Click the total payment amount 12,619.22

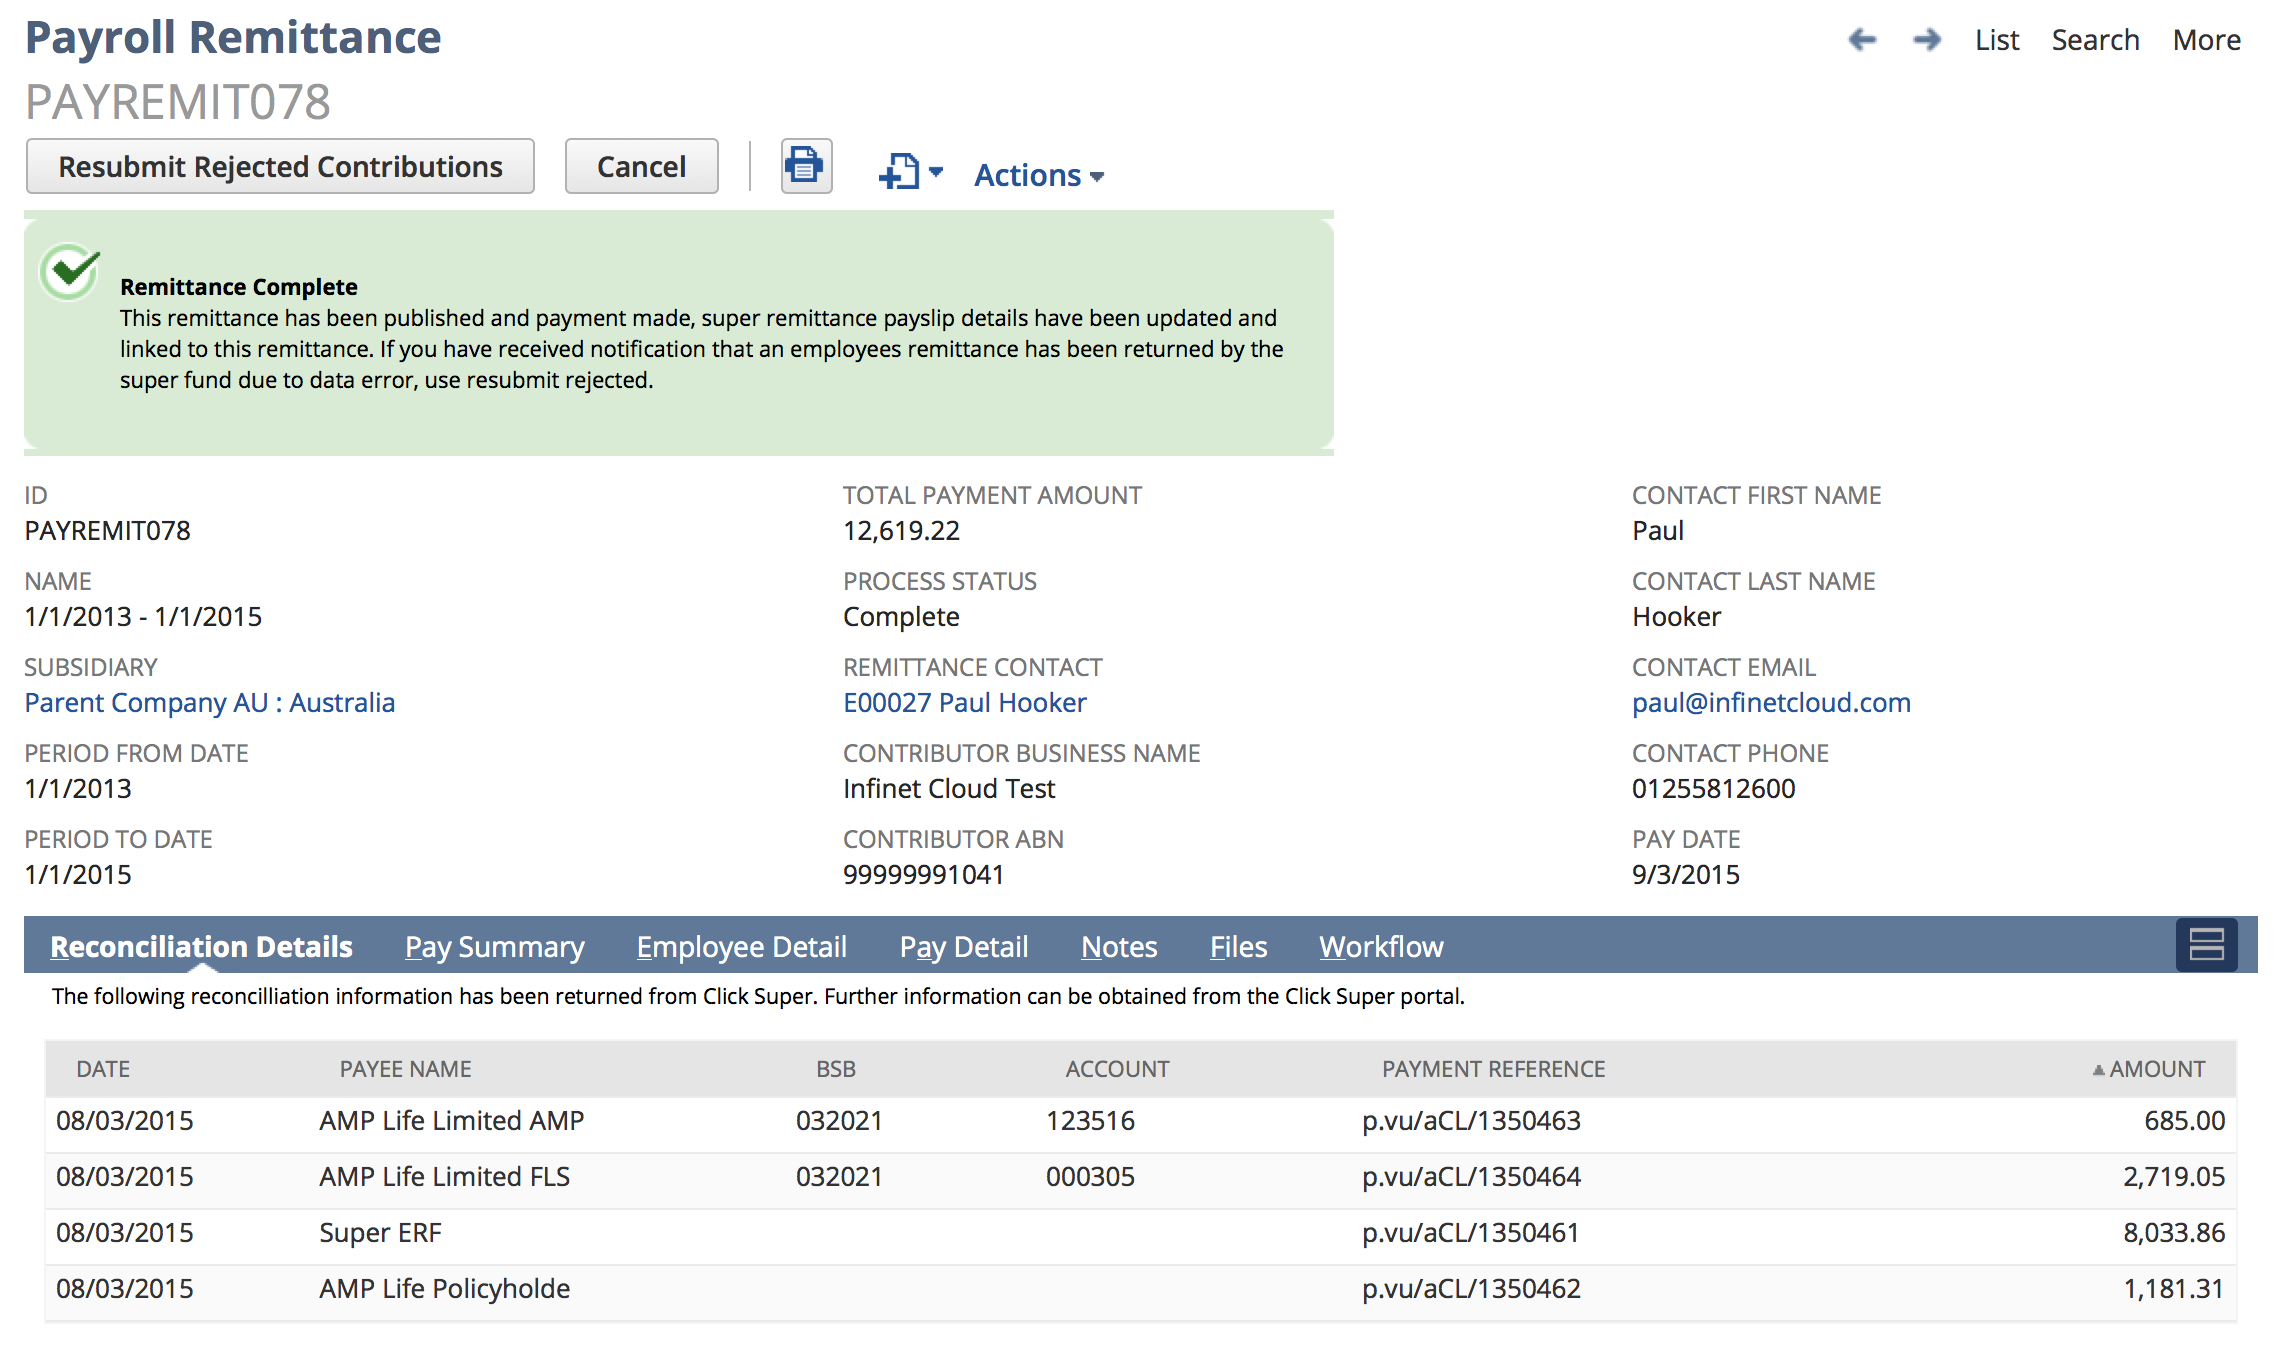coord(901,530)
